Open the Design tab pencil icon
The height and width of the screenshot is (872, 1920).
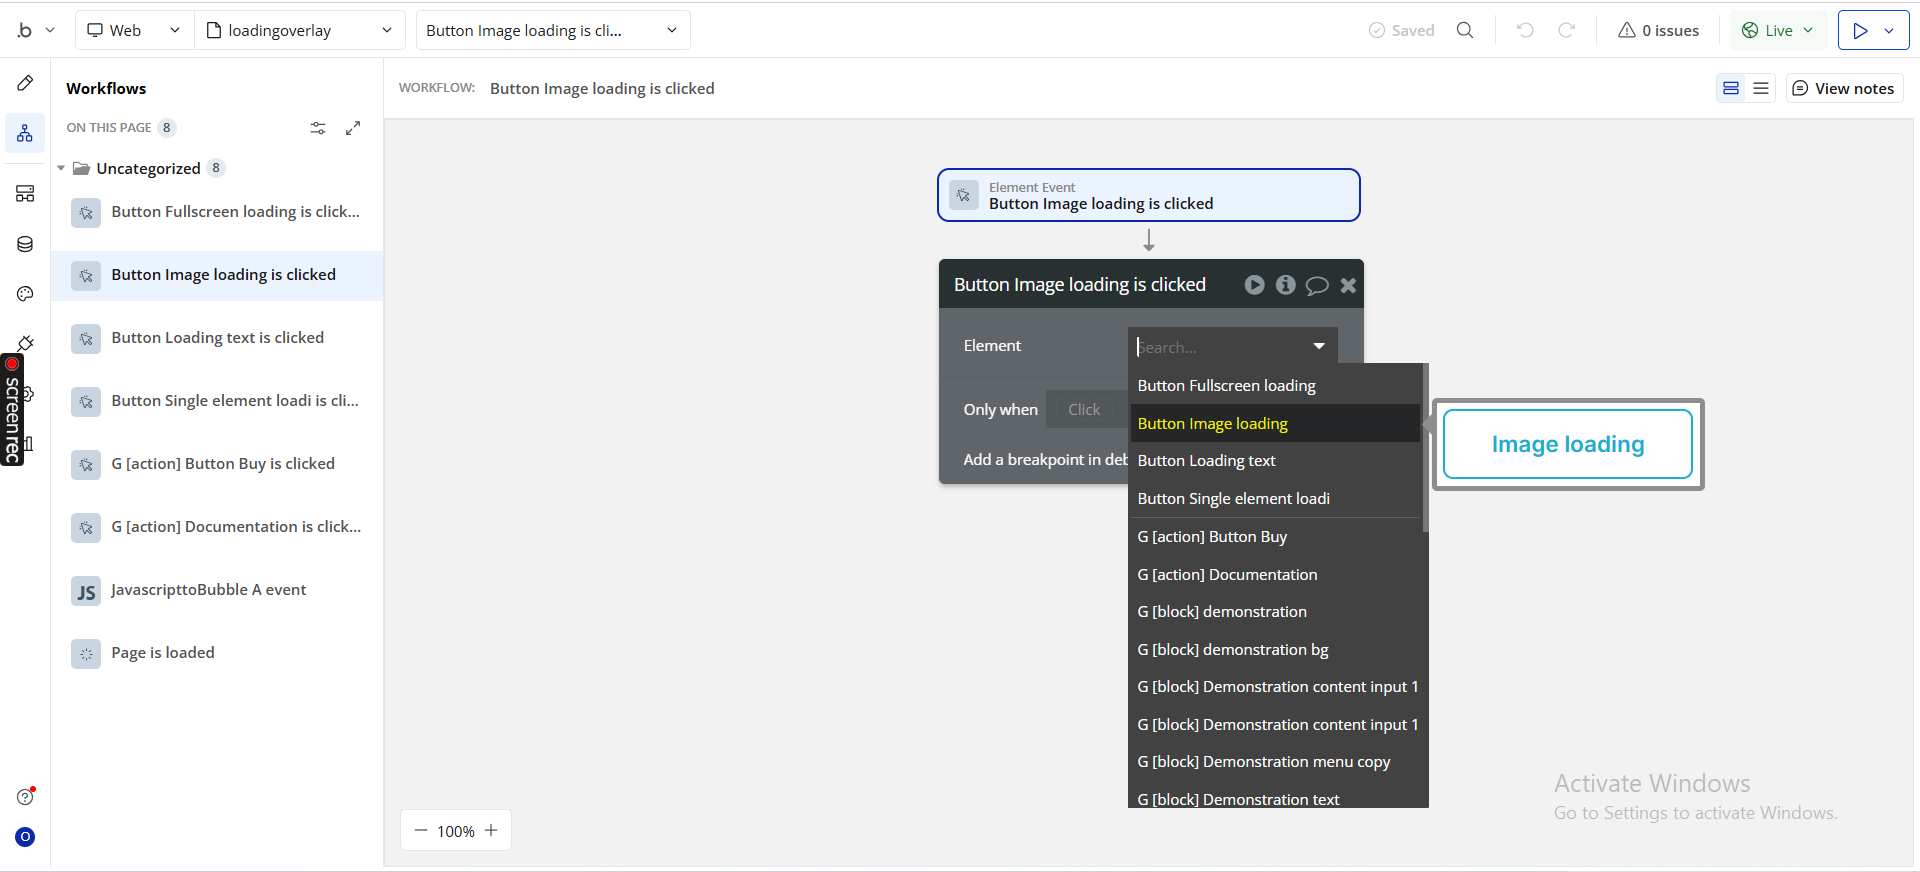[x=25, y=83]
